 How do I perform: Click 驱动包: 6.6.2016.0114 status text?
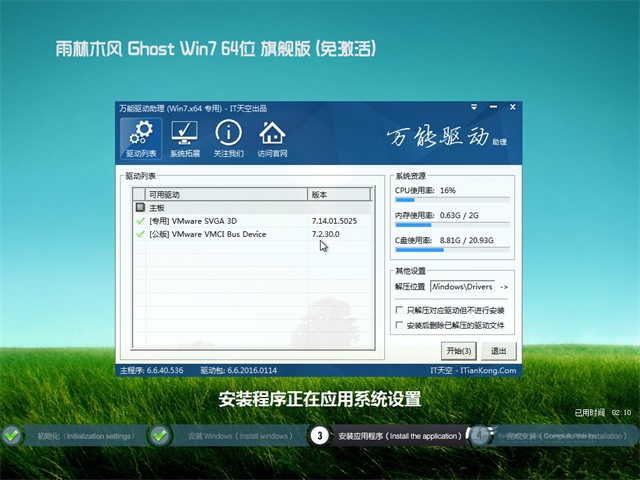click(x=238, y=371)
